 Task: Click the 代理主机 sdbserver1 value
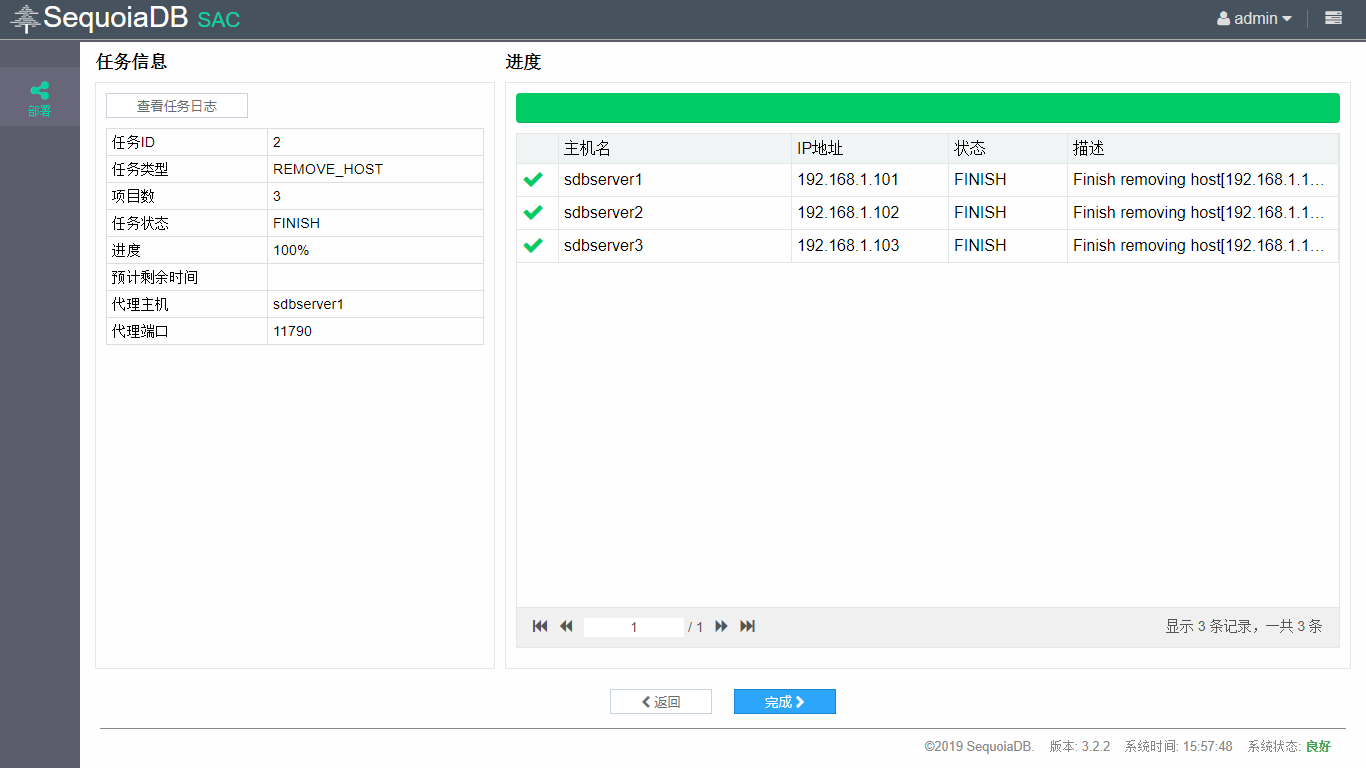pyautogui.click(x=308, y=304)
